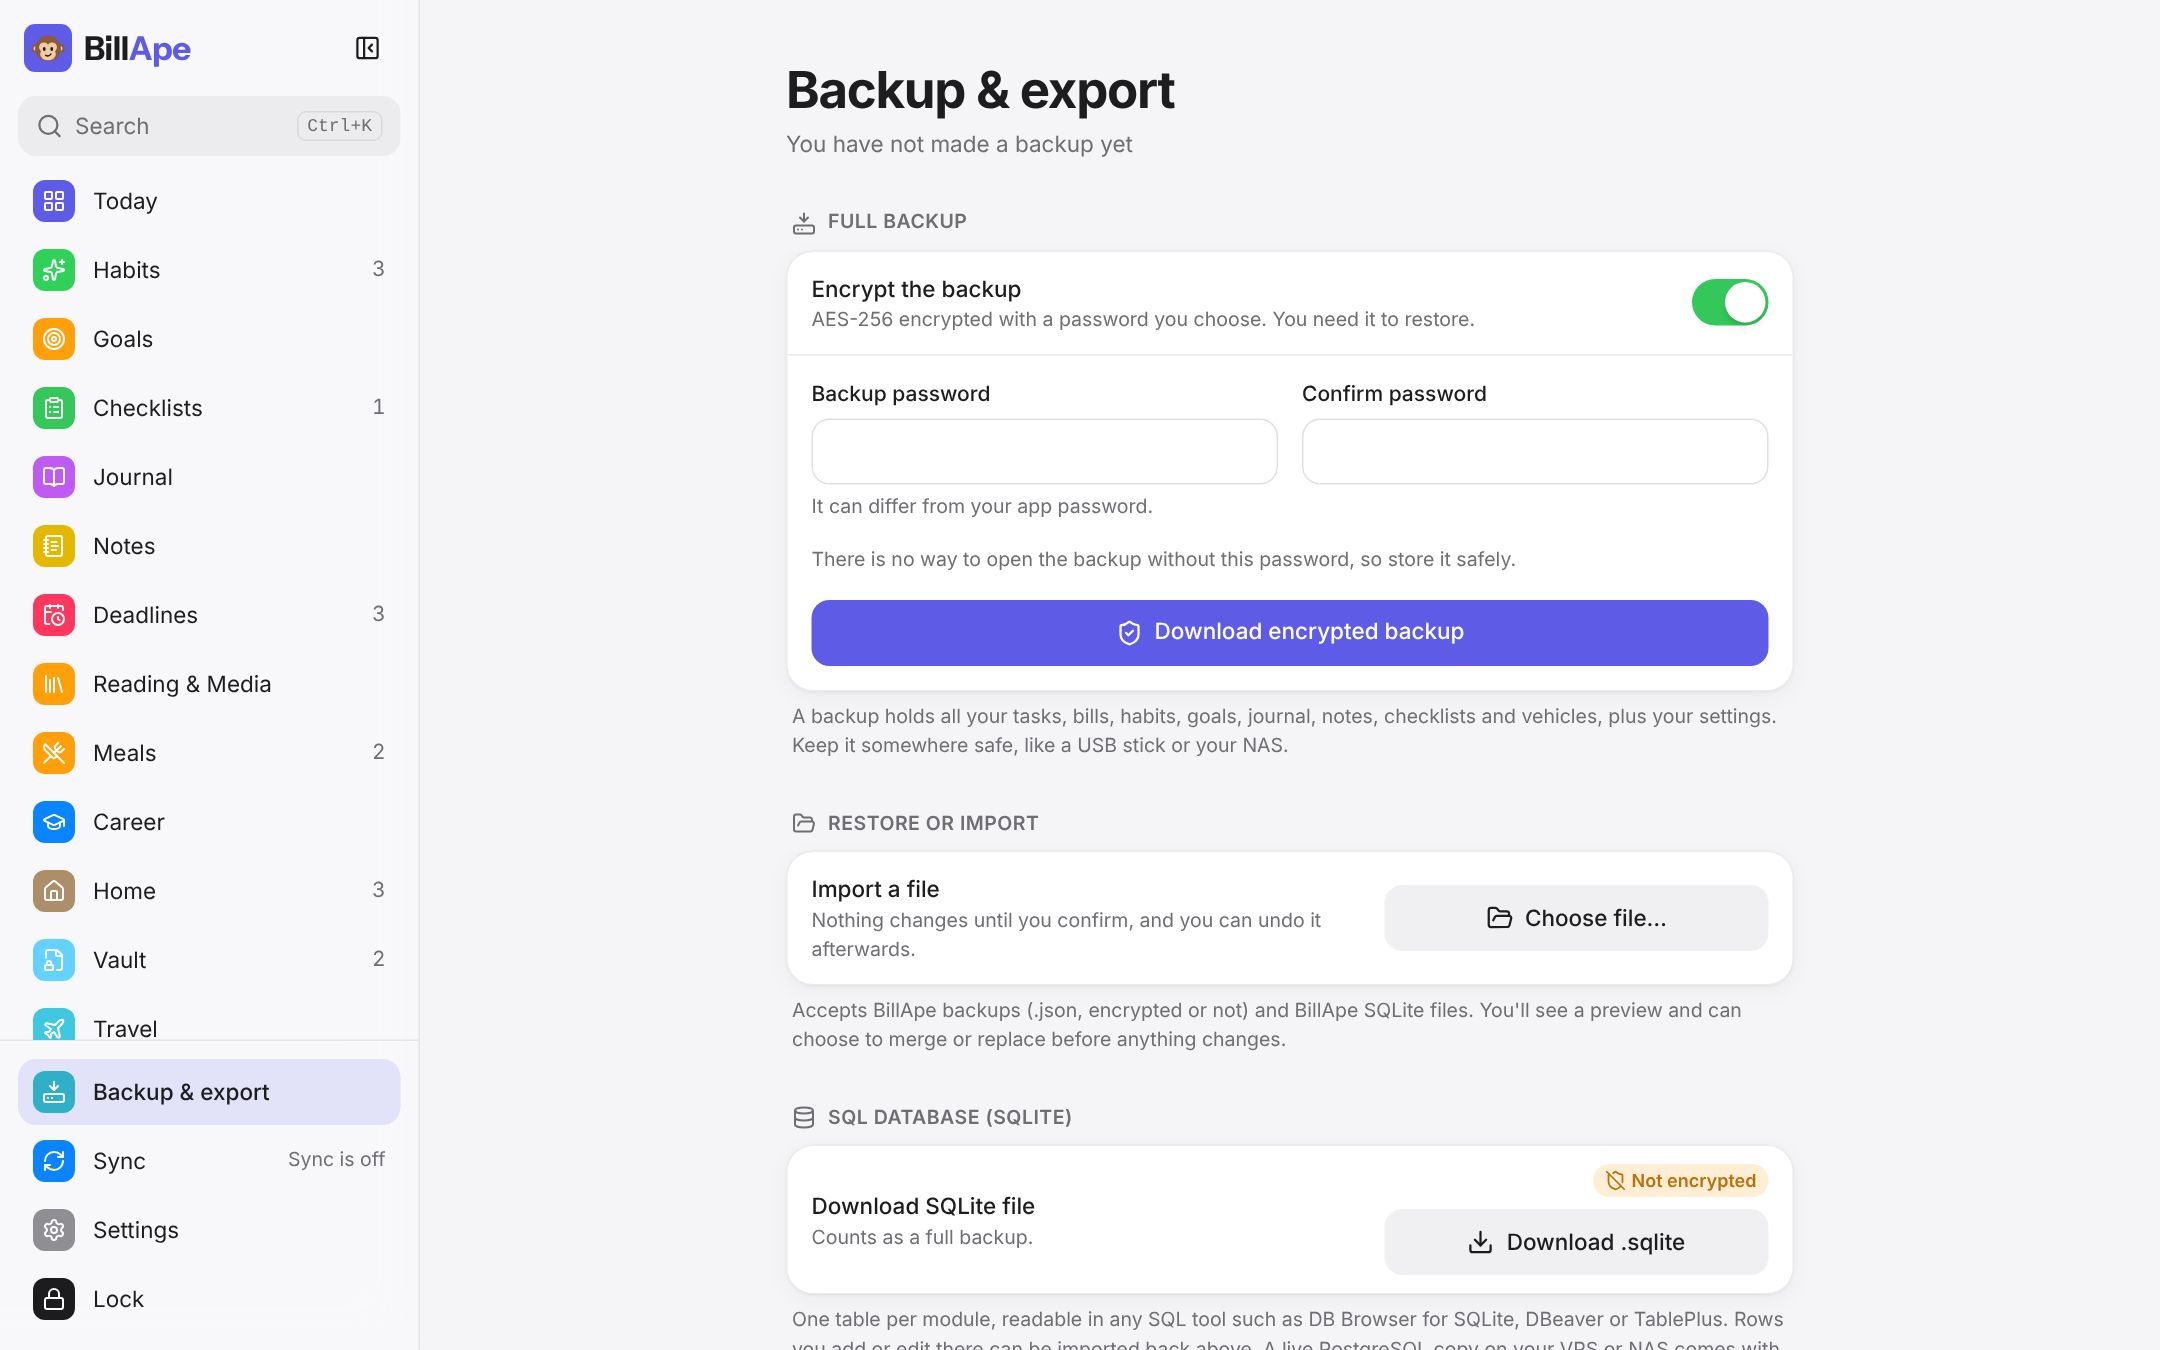Click the Travel airplane icon

point(54,1024)
